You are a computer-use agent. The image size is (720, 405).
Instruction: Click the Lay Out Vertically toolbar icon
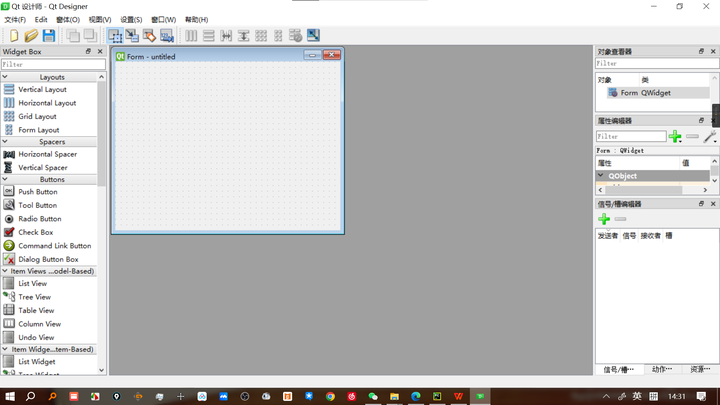[208, 35]
